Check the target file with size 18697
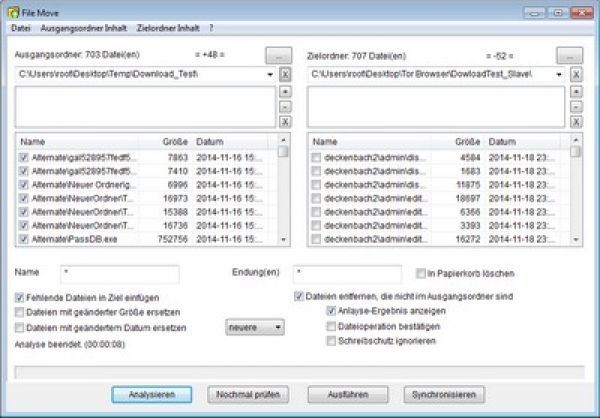600x418 pixels. (316, 198)
